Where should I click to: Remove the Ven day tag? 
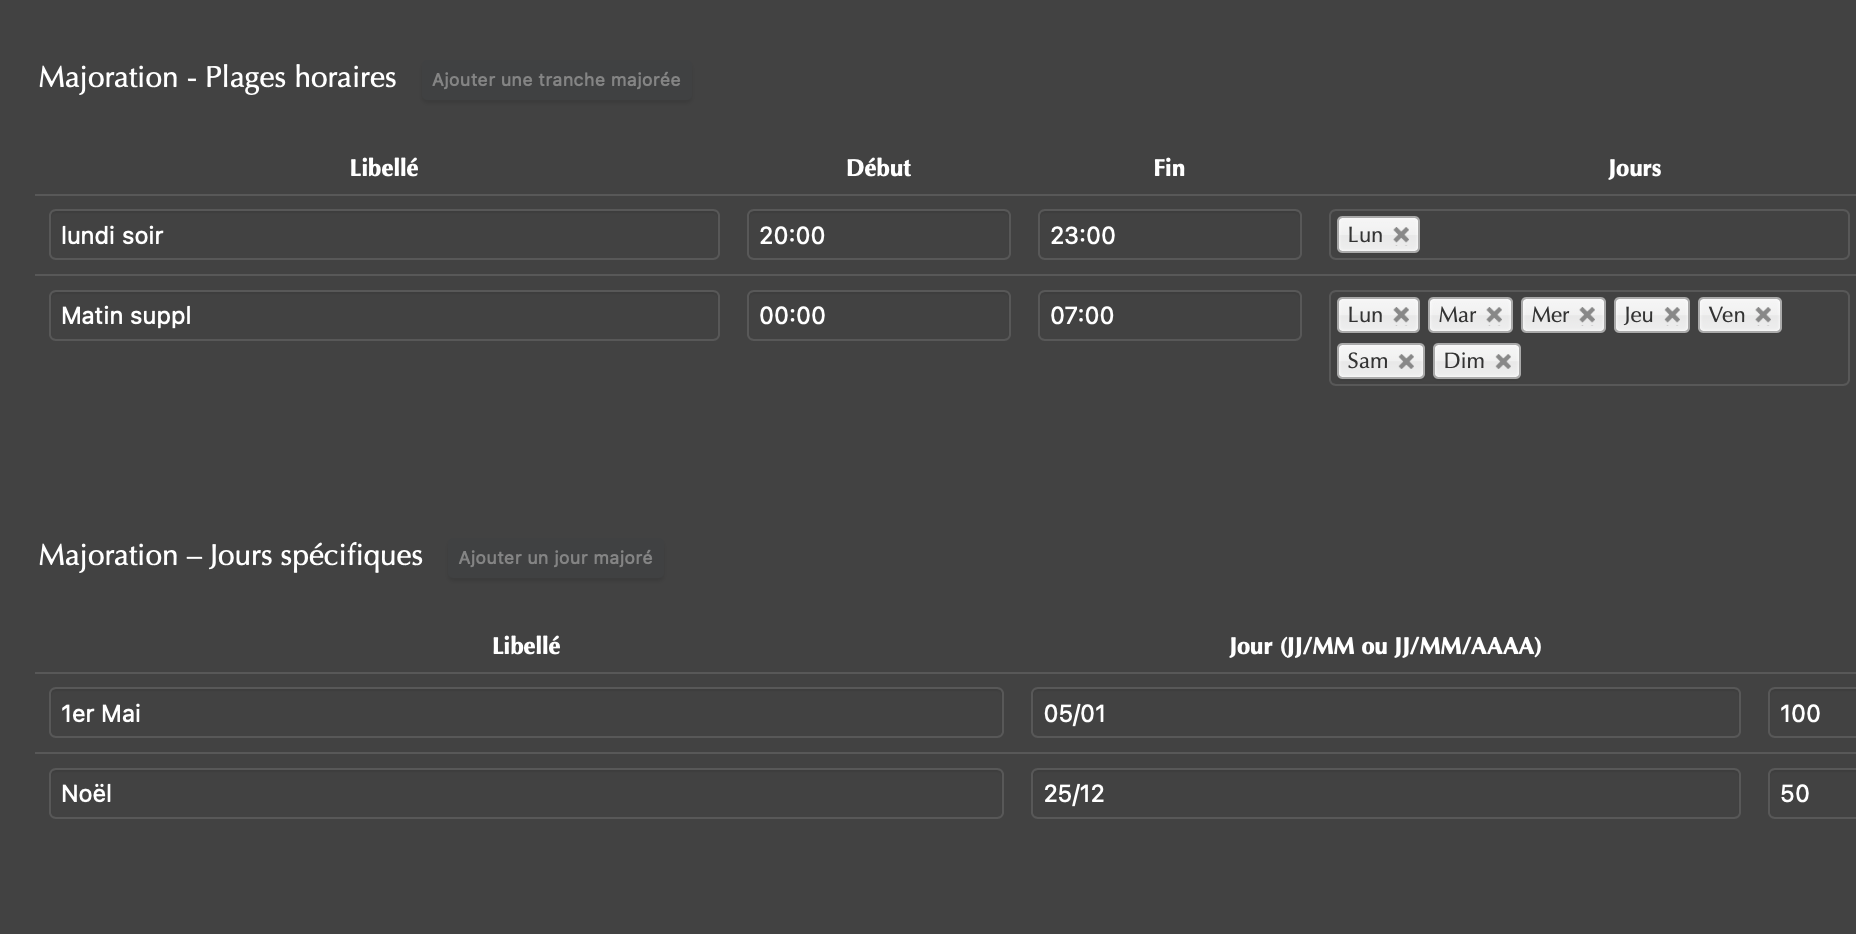tap(1763, 315)
